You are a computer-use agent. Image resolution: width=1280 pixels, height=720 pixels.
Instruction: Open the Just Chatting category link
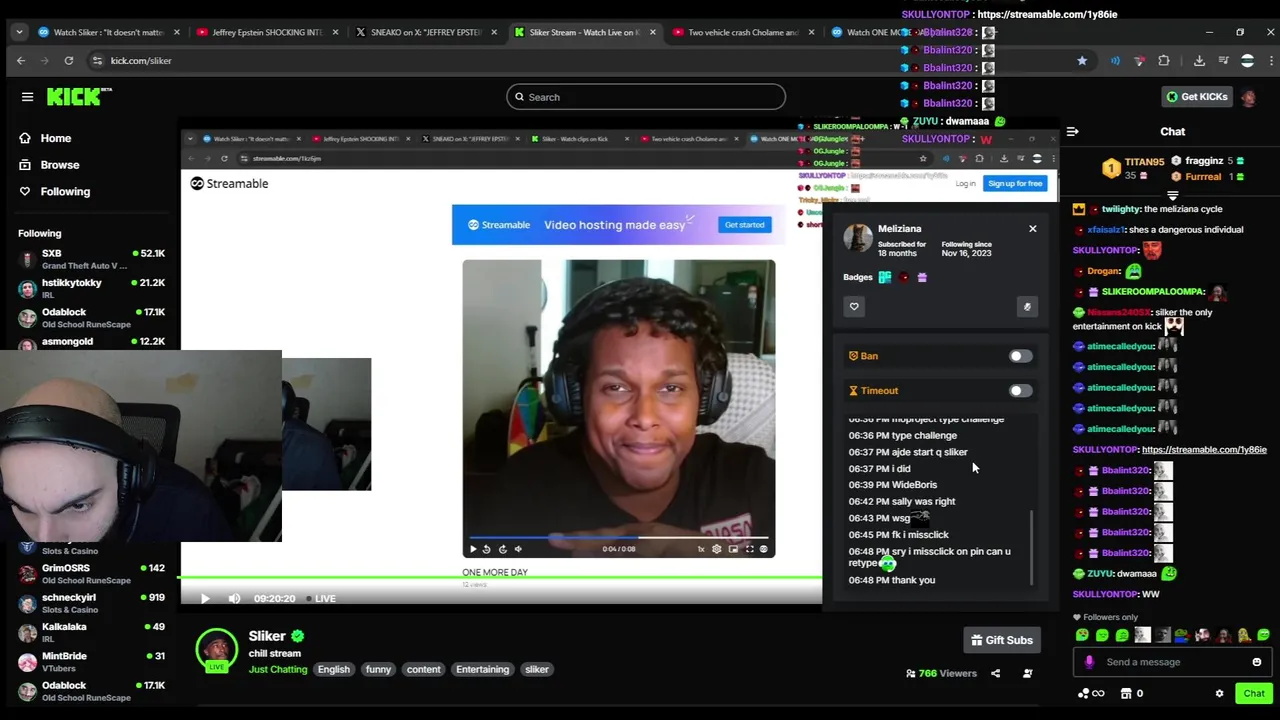click(x=278, y=669)
